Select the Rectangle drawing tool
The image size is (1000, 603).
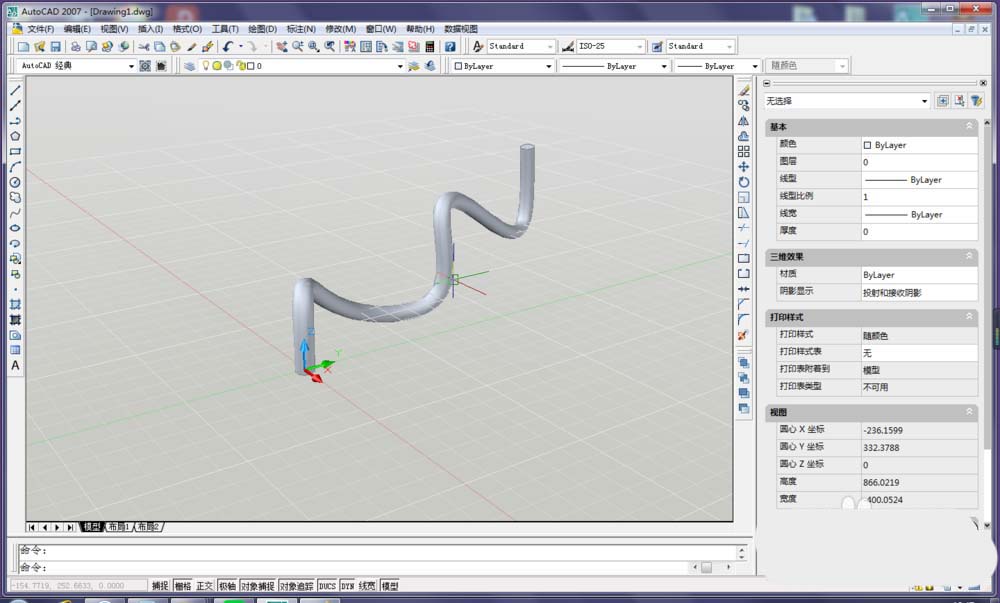[x=15, y=152]
